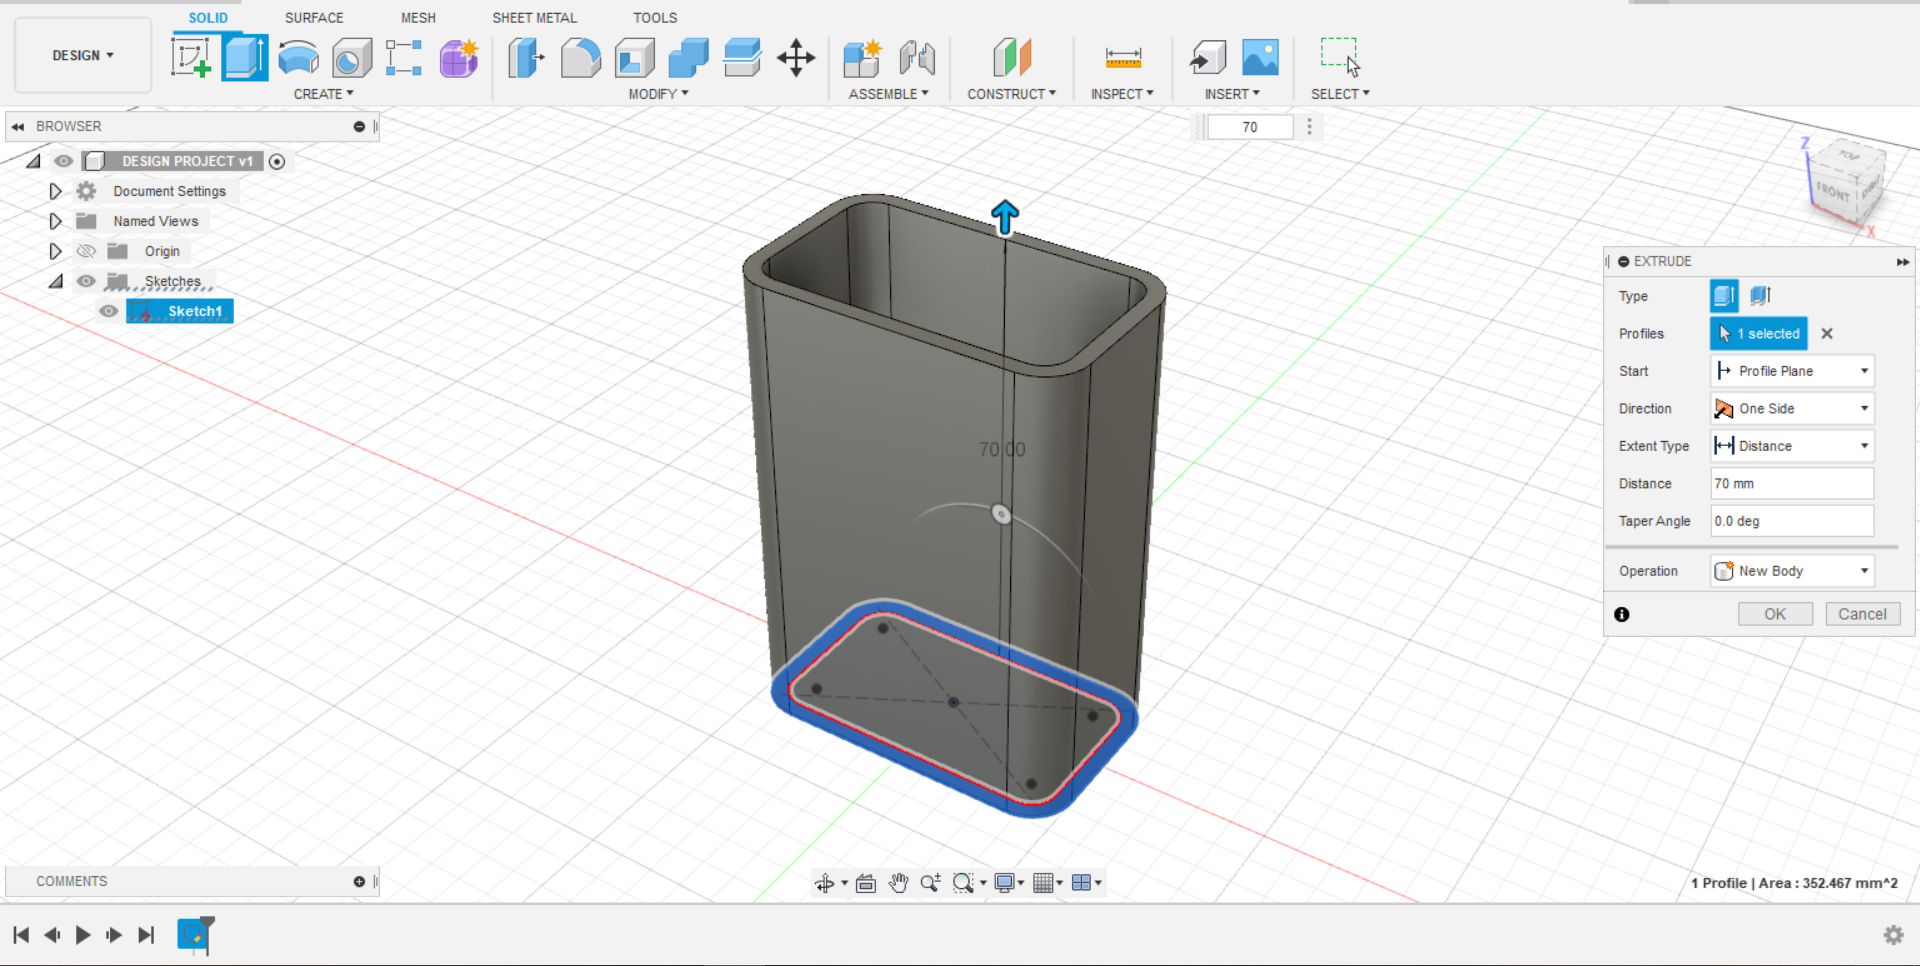This screenshot has width=1920, height=966.
Task: Switch to the MESH tab
Action: [418, 18]
